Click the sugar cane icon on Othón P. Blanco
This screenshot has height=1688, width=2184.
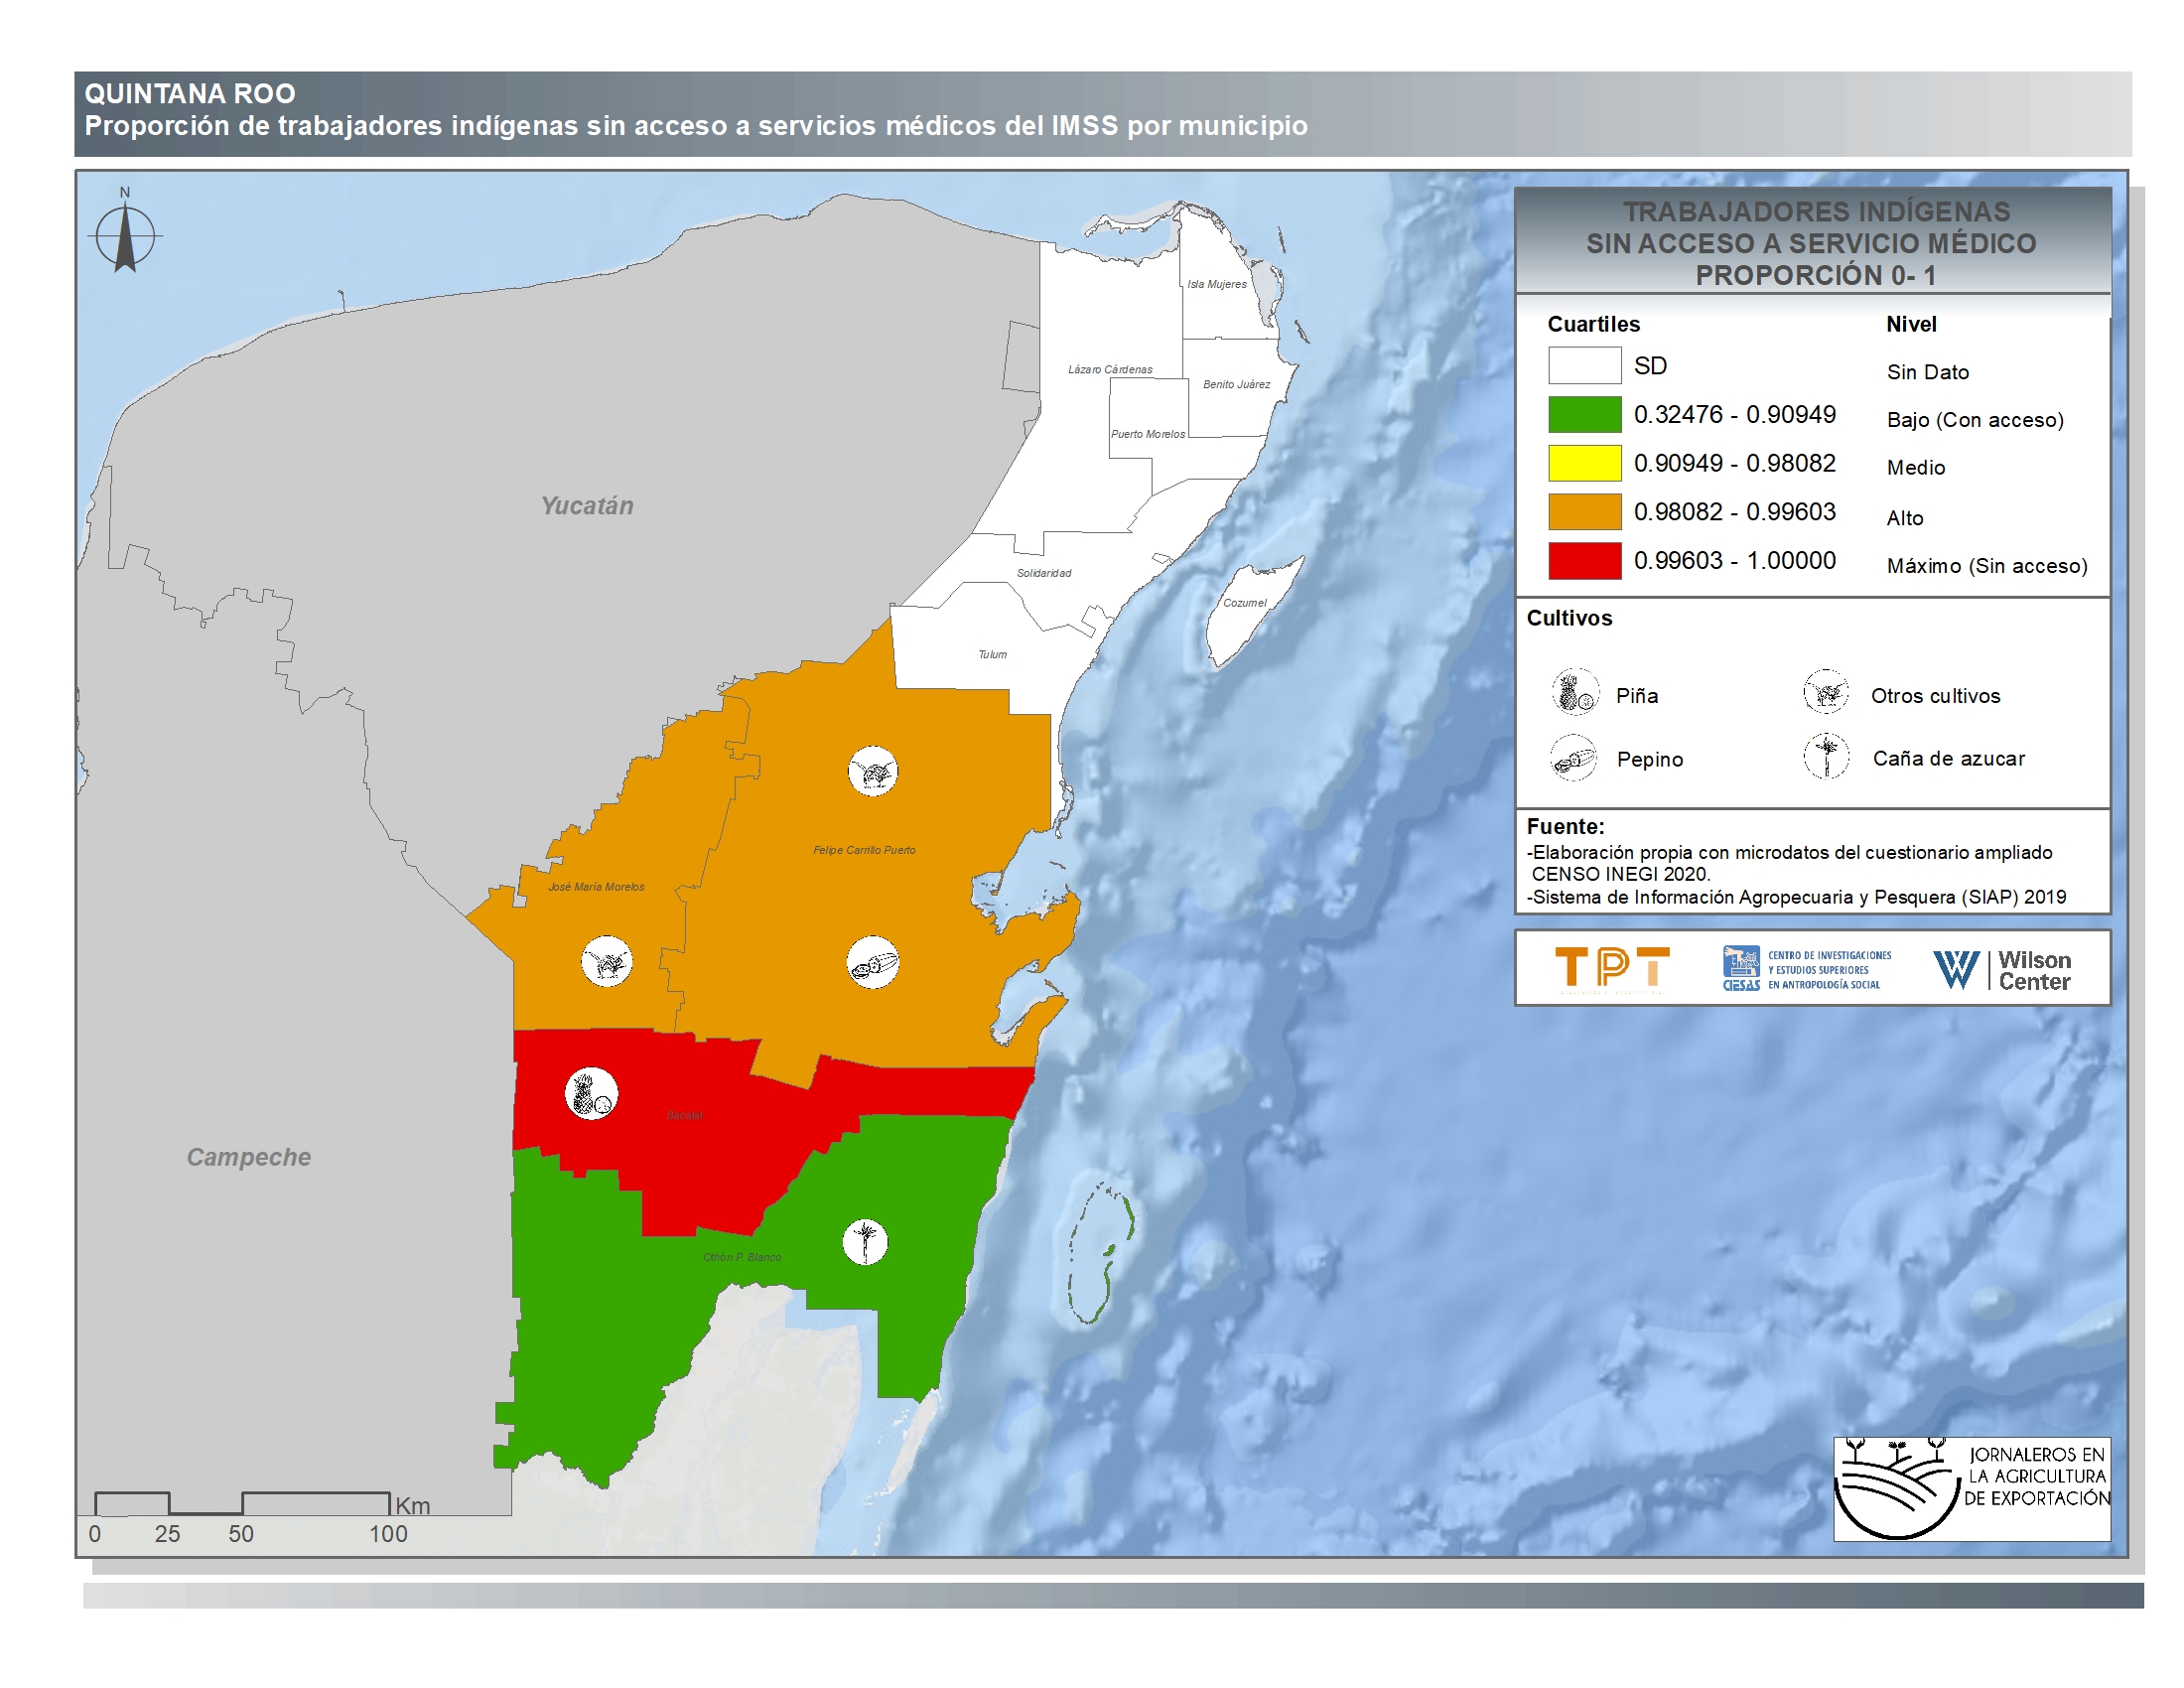tap(865, 1242)
